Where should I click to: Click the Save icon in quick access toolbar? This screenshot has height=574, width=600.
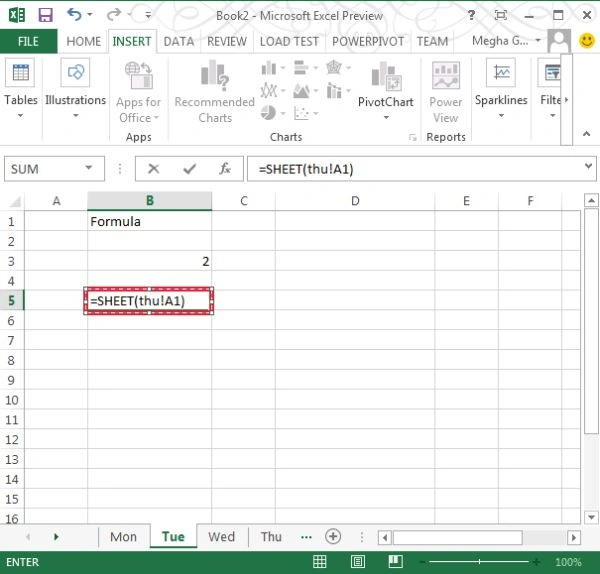coord(46,15)
